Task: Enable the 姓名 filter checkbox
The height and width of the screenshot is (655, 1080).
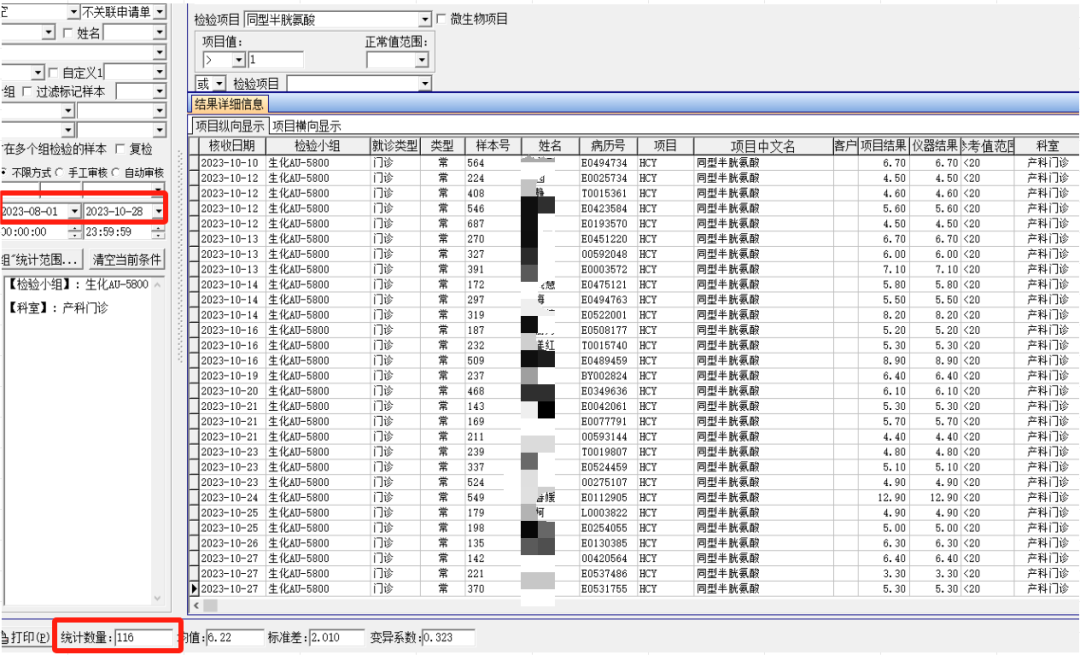Action: pyautogui.click(x=68, y=32)
